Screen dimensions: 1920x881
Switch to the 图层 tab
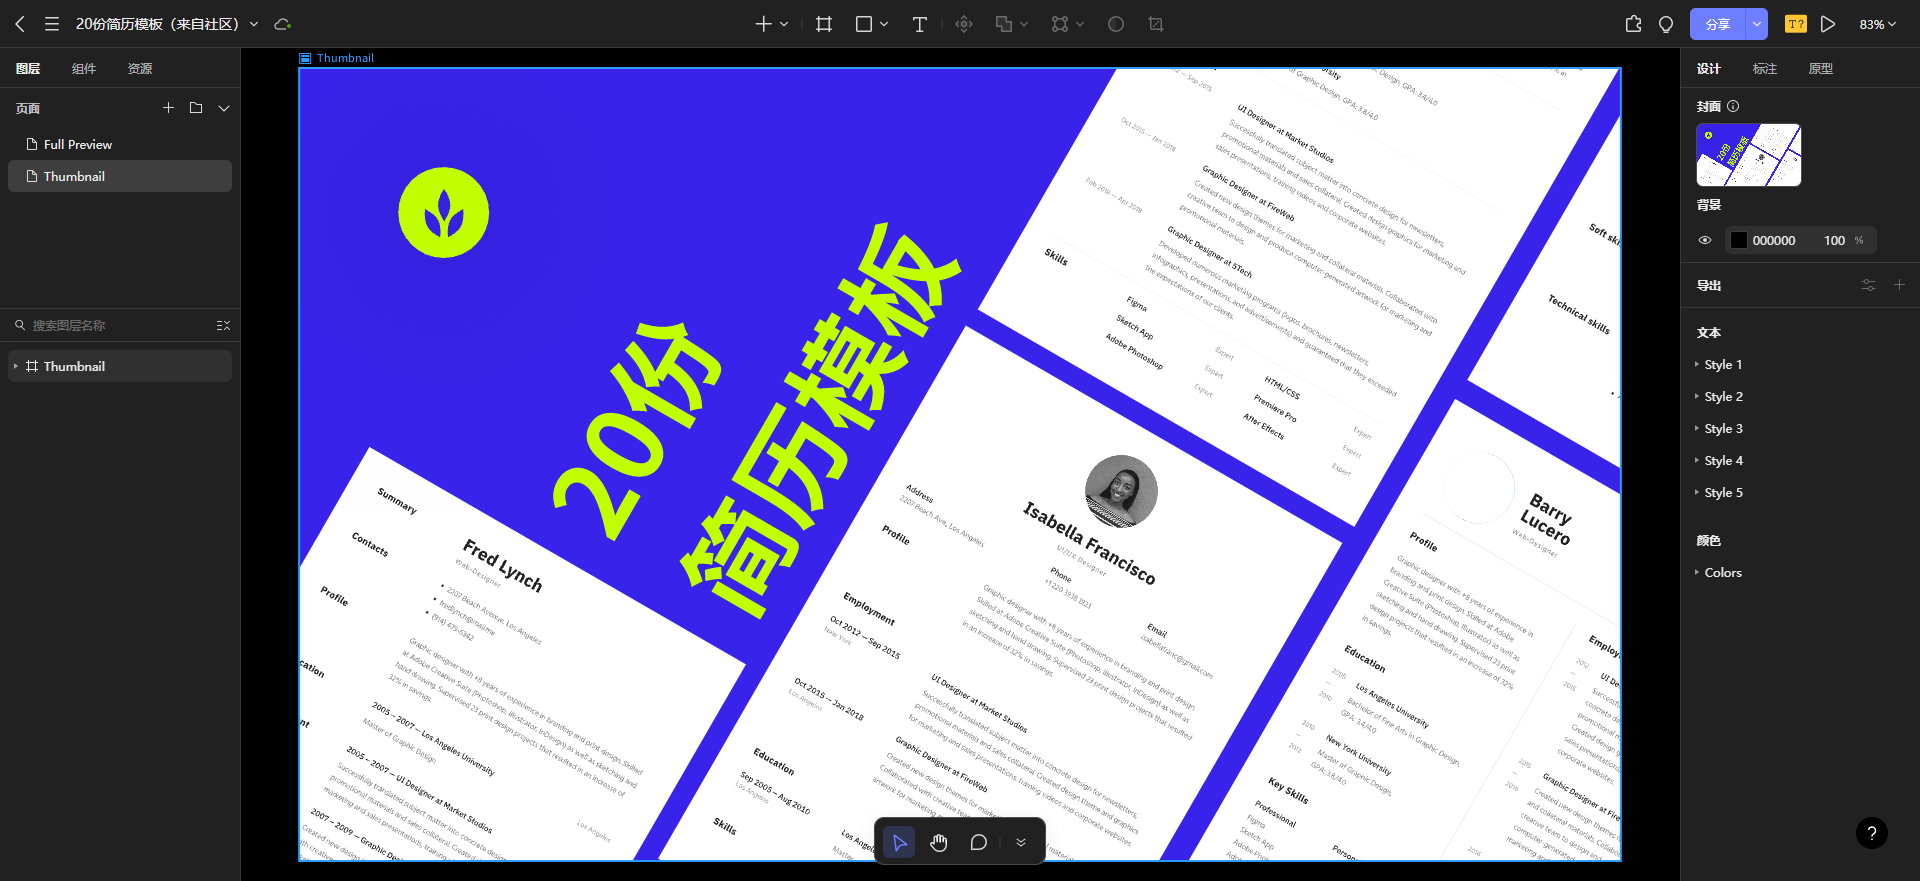pyautogui.click(x=28, y=68)
